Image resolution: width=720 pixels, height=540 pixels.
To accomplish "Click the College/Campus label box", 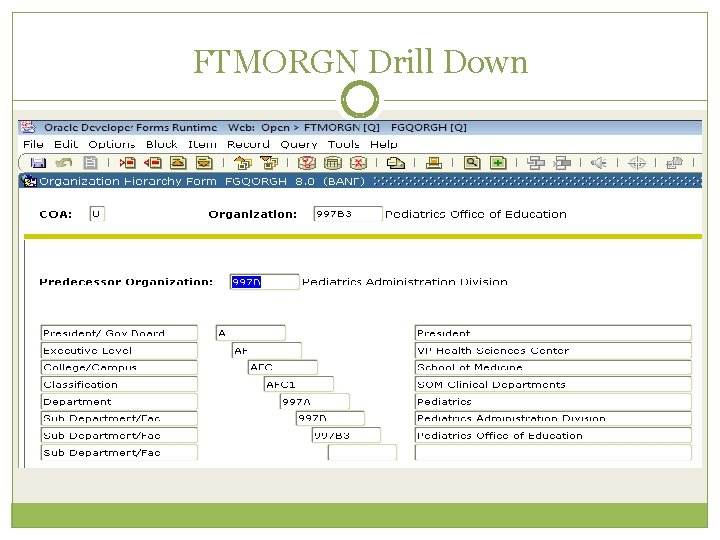I will pos(119,367).
